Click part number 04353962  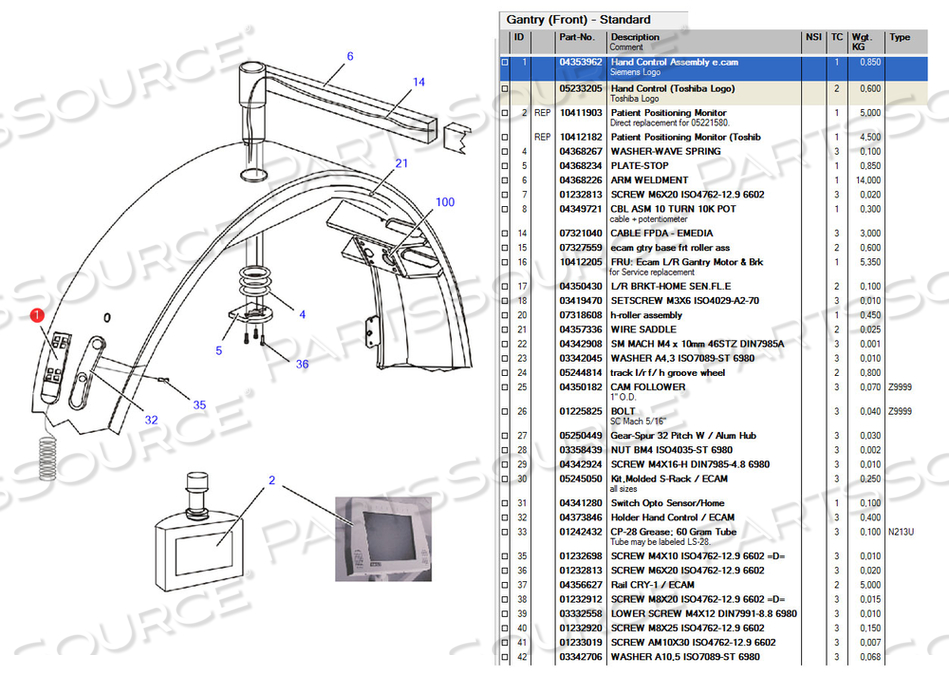coord(580,62)
